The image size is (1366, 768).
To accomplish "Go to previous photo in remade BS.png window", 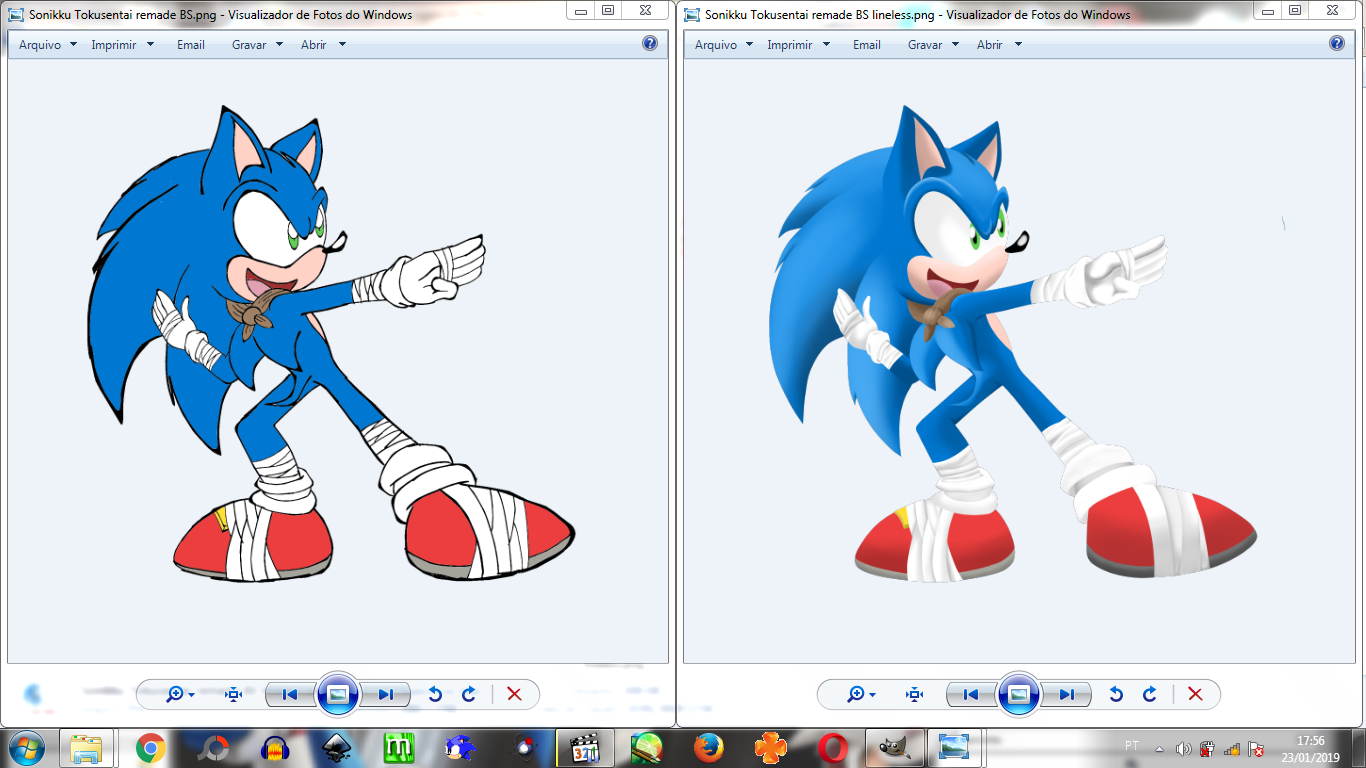I will click(x=289, y=694).
